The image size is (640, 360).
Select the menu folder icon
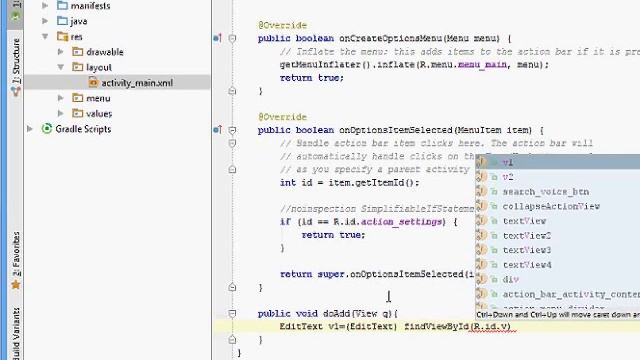[x=78, y=98]
